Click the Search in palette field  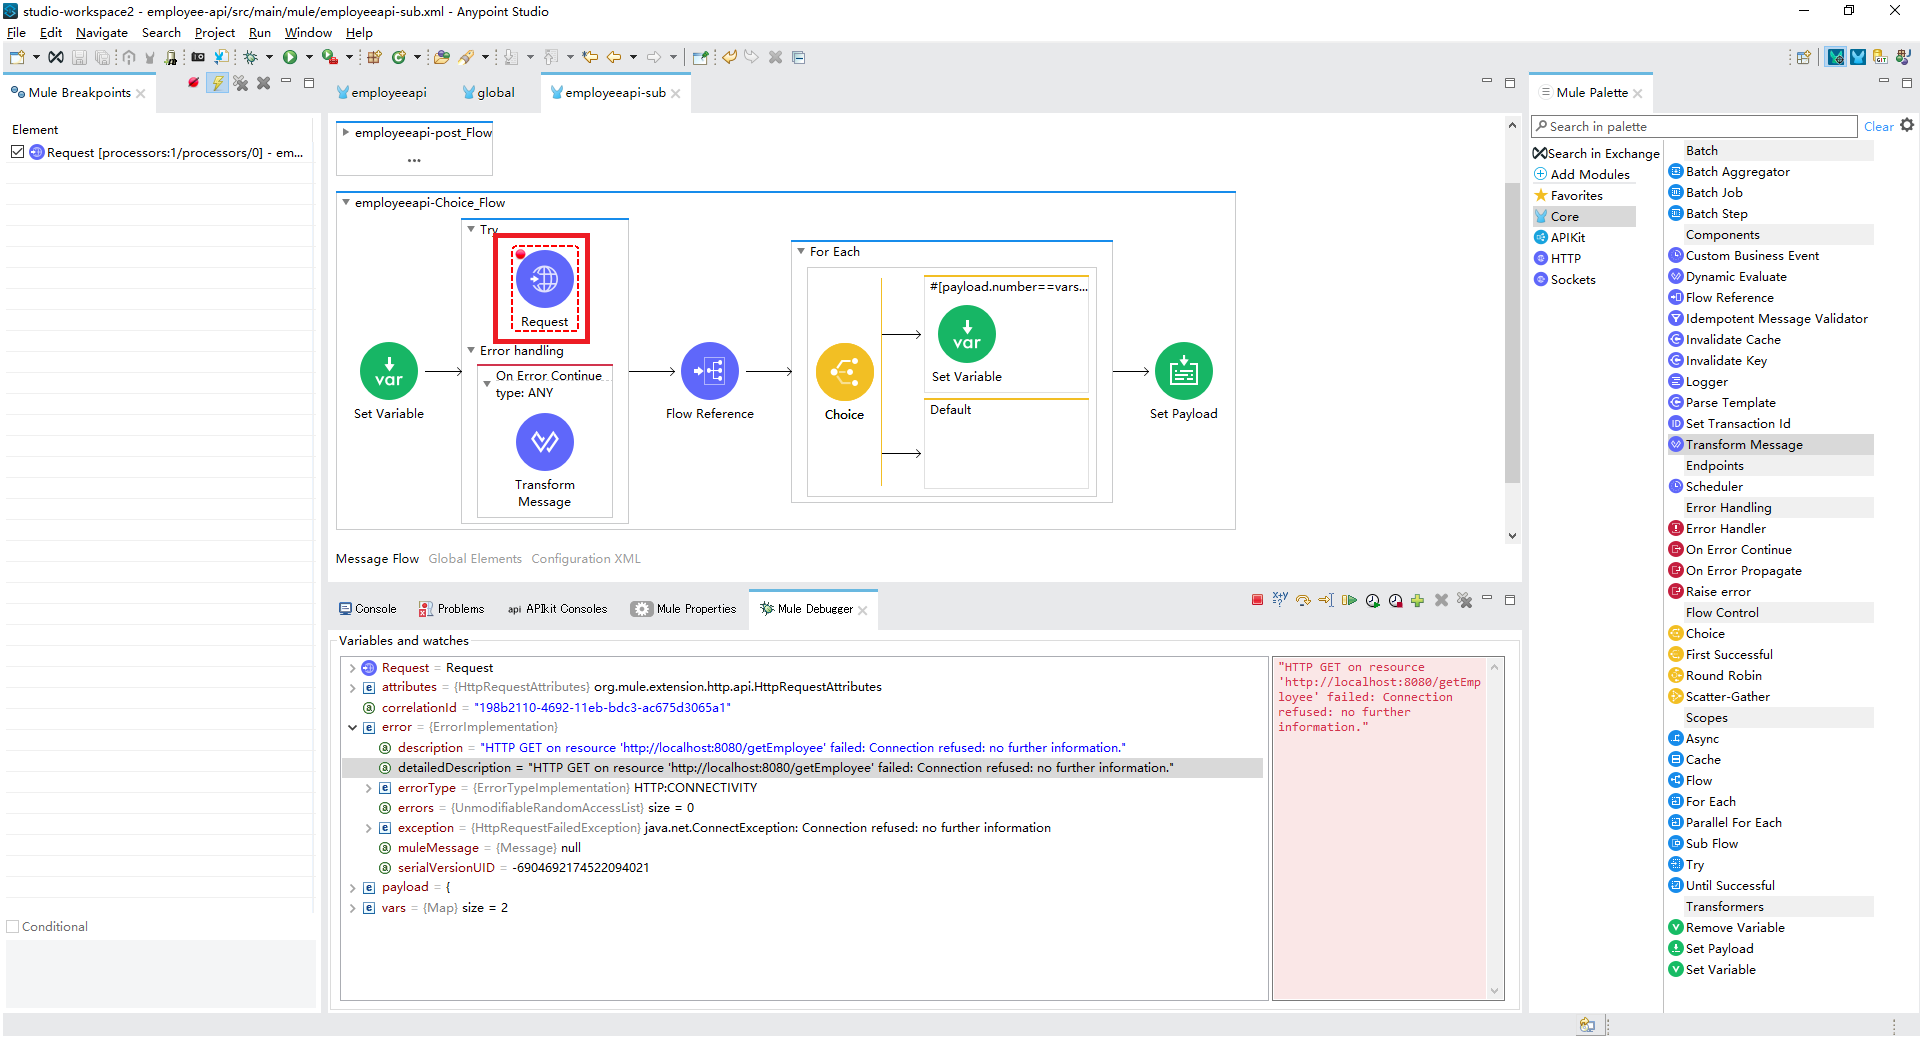tap(1694, 127)
